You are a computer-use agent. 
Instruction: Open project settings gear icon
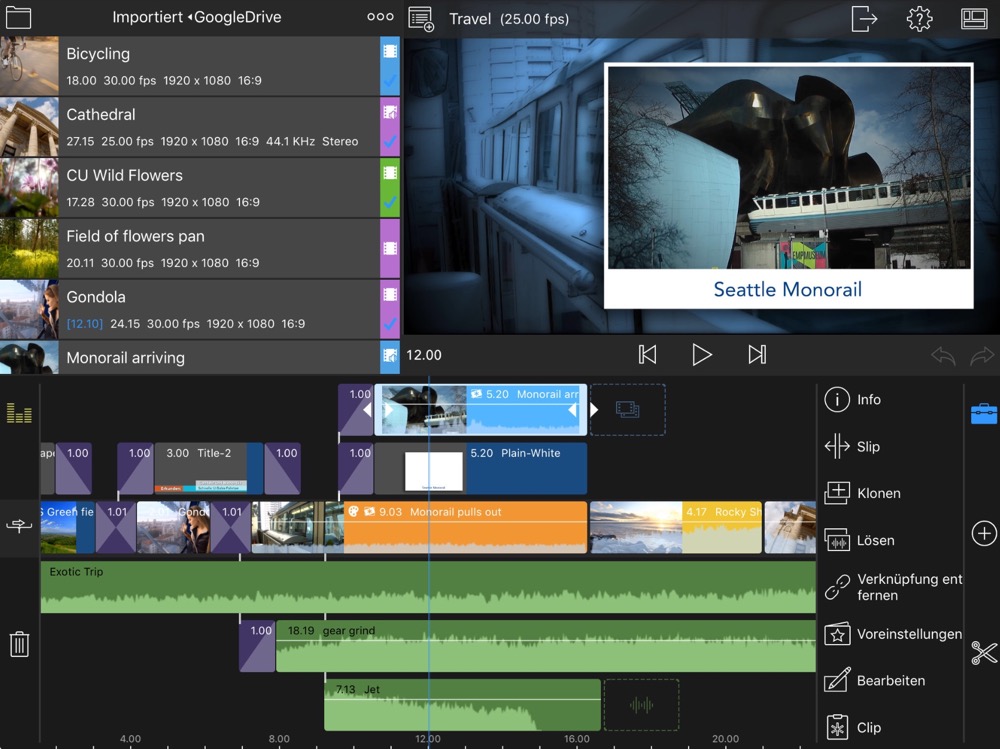[x=919, y=18]
